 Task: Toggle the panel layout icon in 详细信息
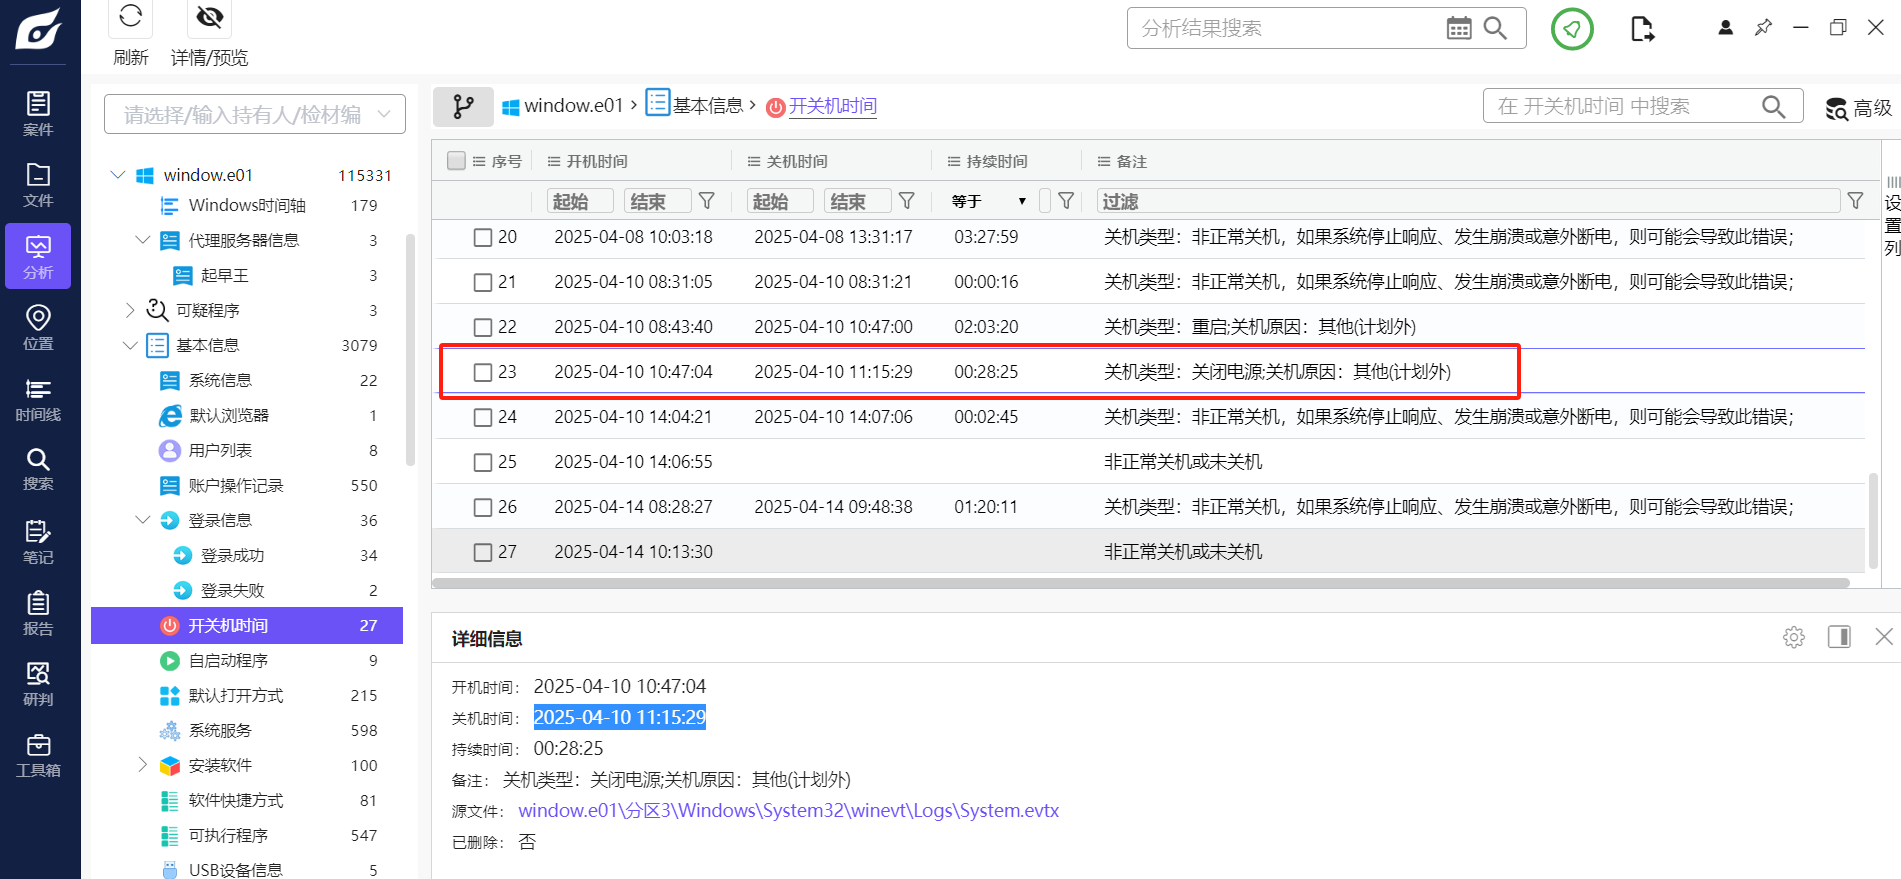[x=1839, y=637]
